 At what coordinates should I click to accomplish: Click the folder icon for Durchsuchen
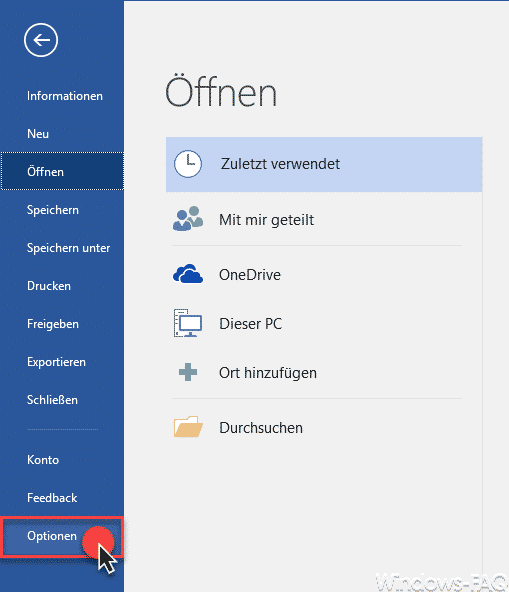click(188, 427)
